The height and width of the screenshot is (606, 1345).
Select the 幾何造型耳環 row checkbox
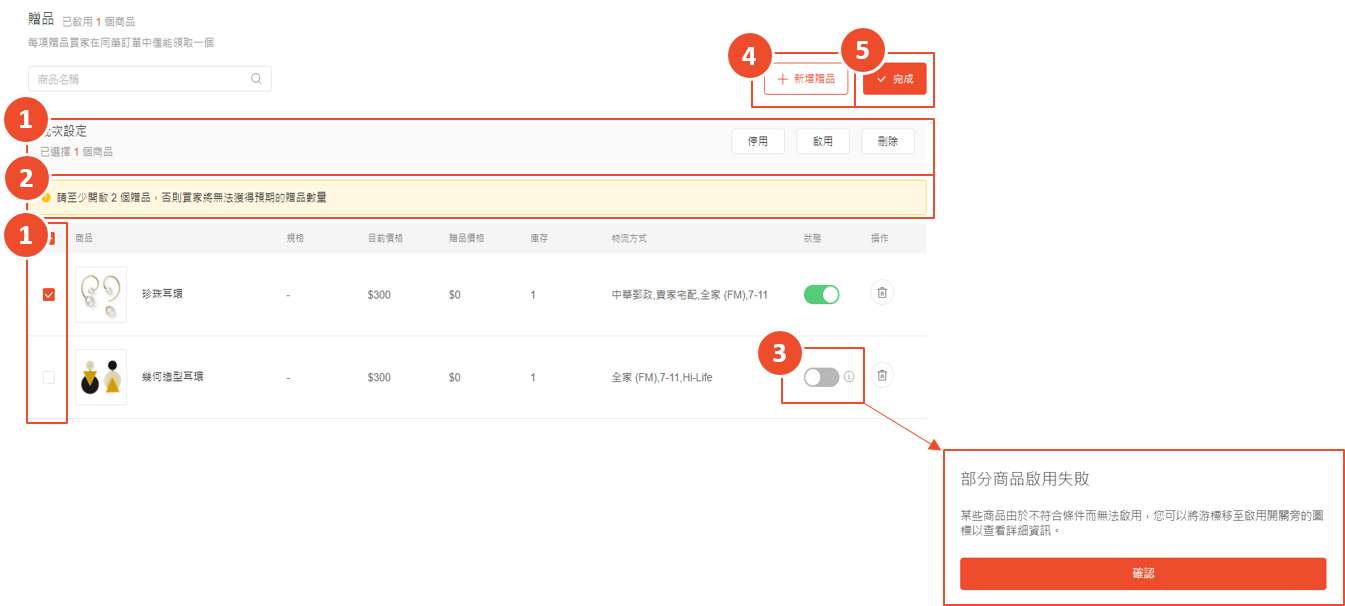(x=48, y=377)
